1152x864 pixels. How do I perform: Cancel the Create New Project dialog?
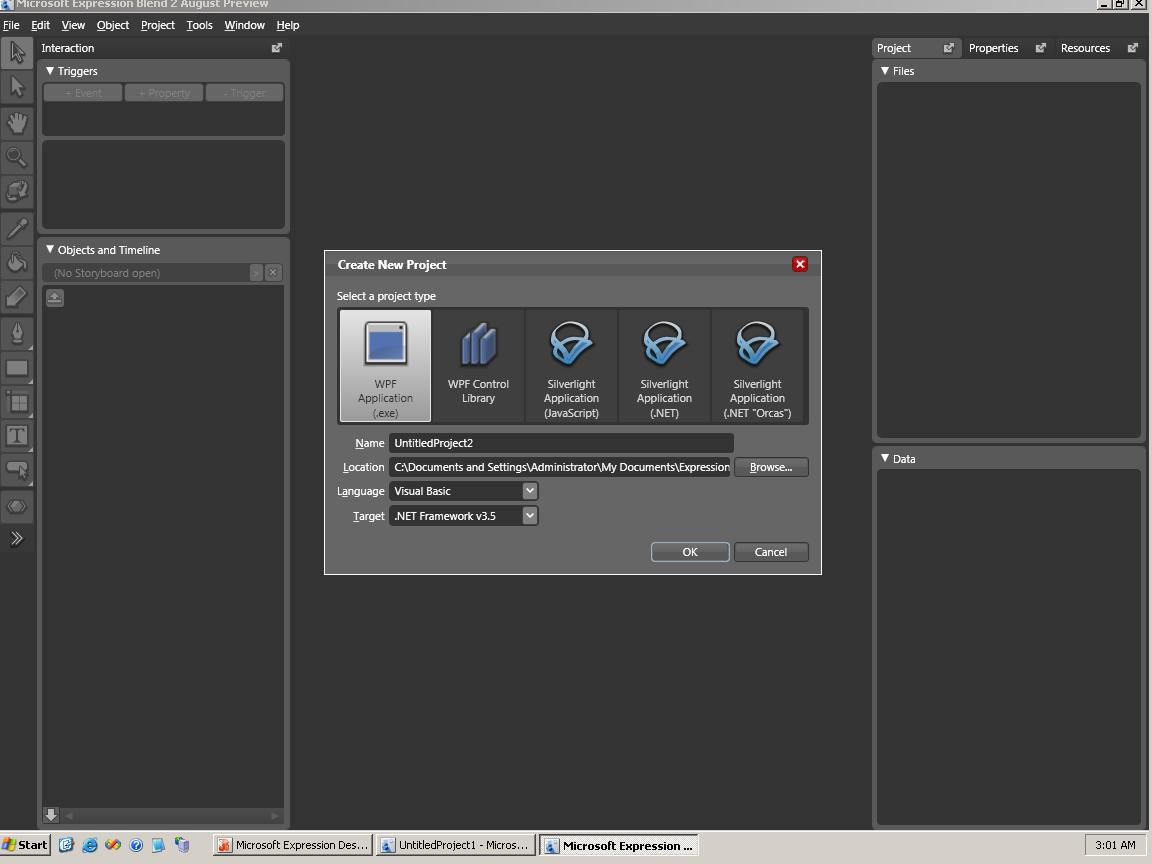[x=771, y=552]
